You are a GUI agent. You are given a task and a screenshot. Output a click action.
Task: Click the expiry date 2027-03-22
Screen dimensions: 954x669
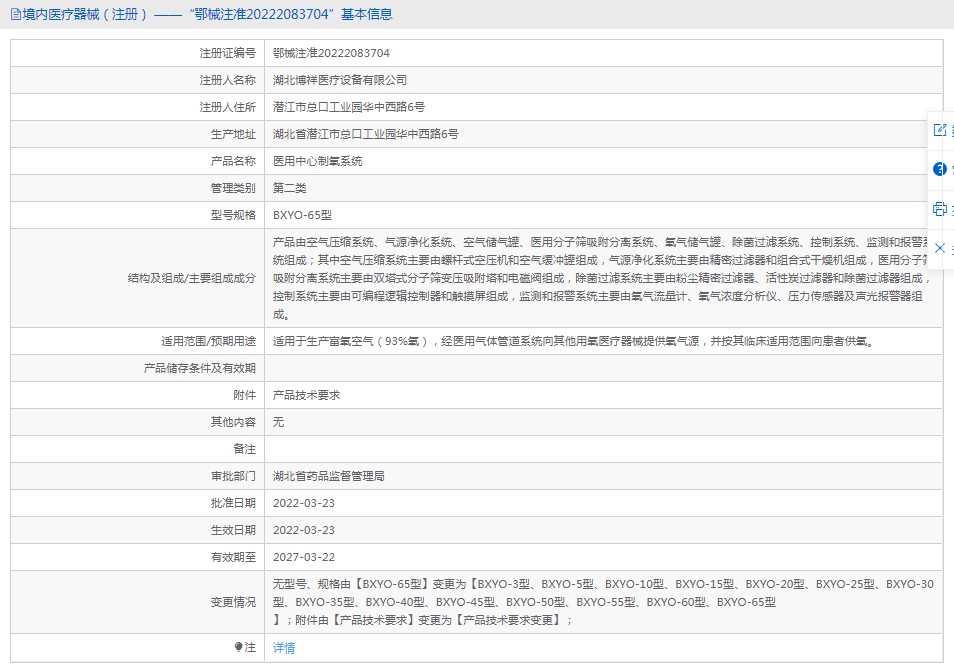(x=304, y=557)
